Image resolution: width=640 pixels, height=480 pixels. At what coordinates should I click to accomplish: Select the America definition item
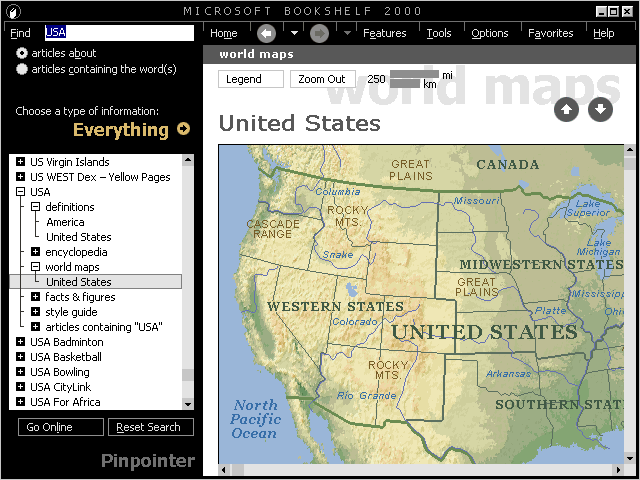pos(65,222)
